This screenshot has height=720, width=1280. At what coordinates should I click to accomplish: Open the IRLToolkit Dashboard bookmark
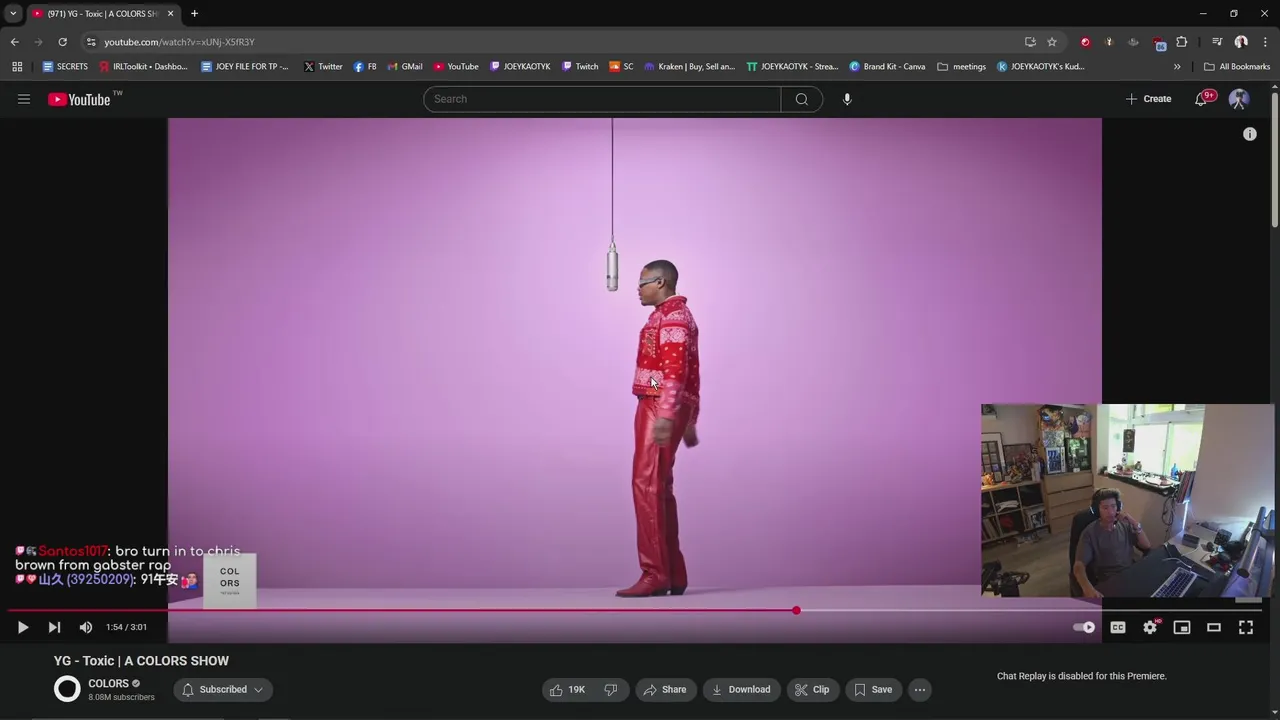pos(143,67)
